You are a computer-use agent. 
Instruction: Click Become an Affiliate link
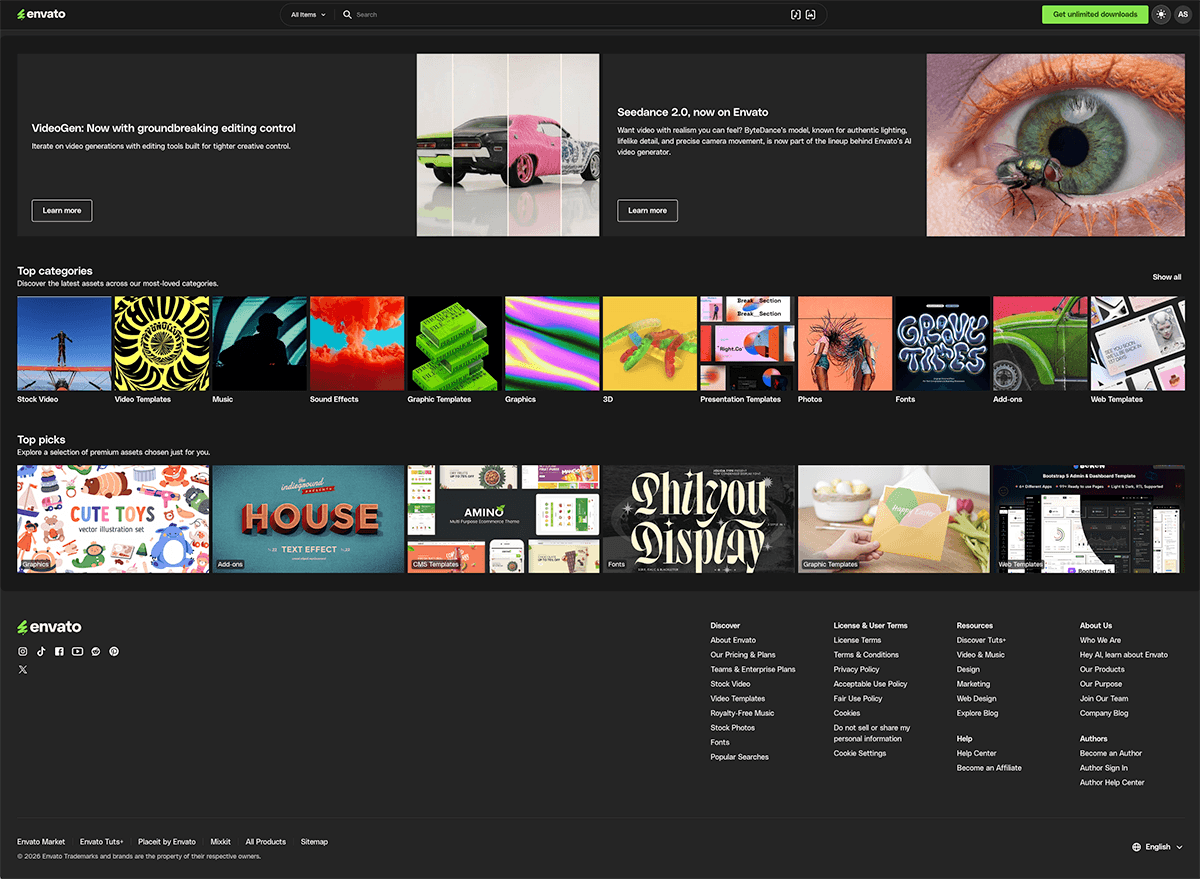989,768
